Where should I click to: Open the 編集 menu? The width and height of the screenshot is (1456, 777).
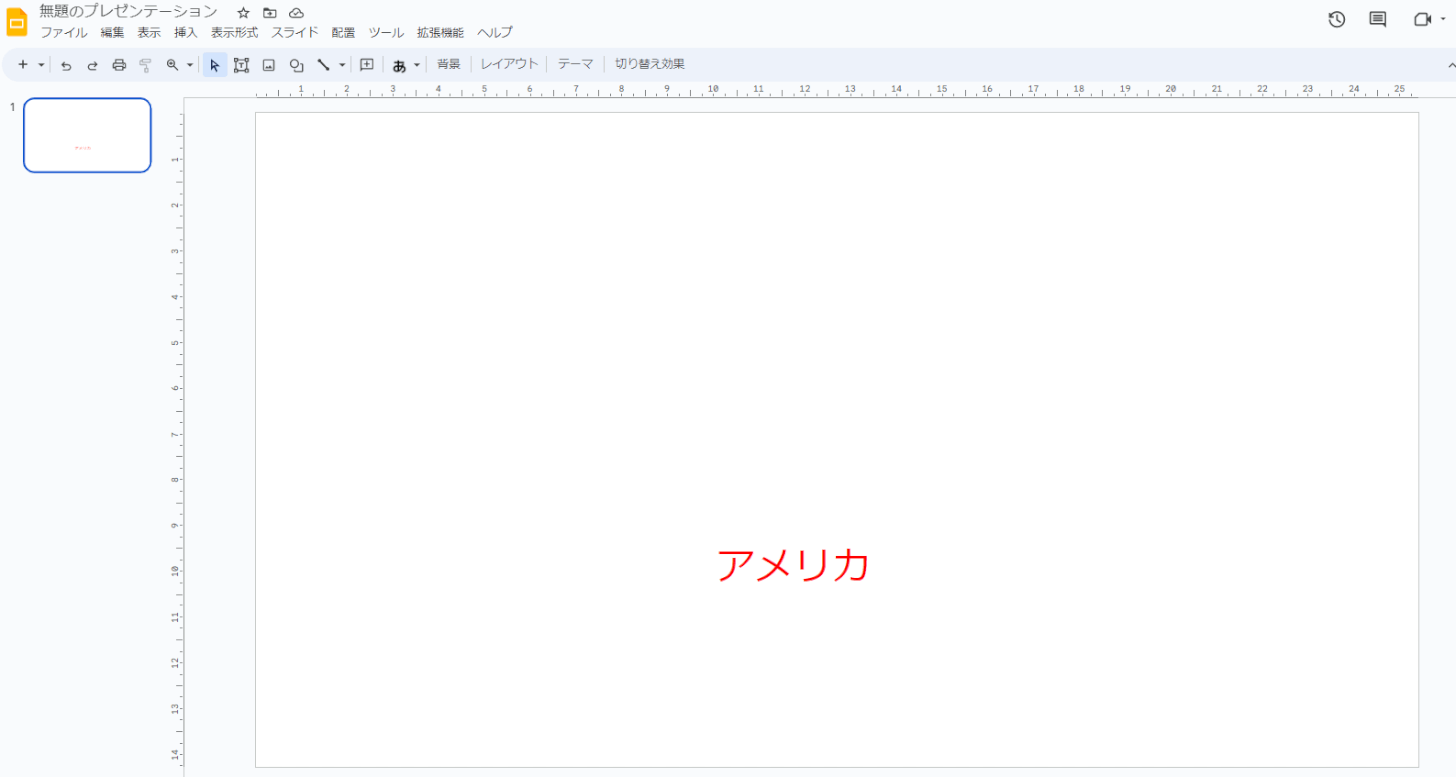(112, 33)
